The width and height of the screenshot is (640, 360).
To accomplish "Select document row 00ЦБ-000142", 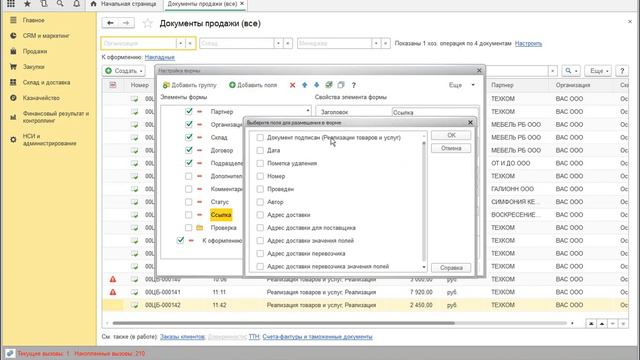I will point(365,305).
